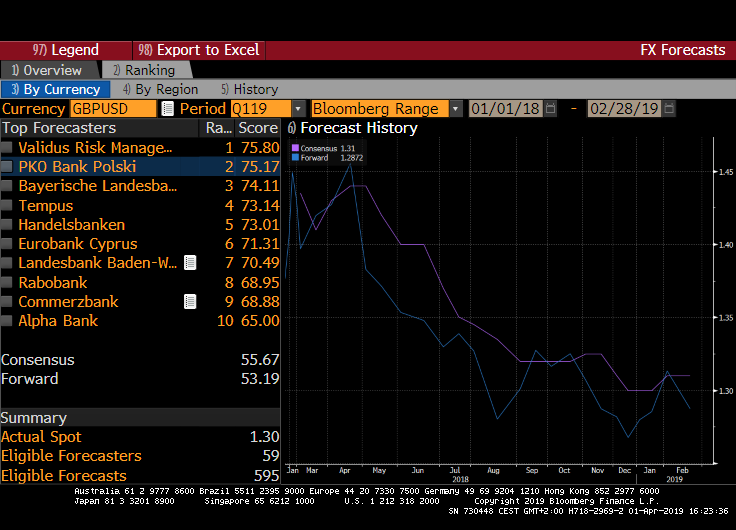Click the document icon next to Landesbank Baden-W
736x530 pixels.
[x=190, y=263]
